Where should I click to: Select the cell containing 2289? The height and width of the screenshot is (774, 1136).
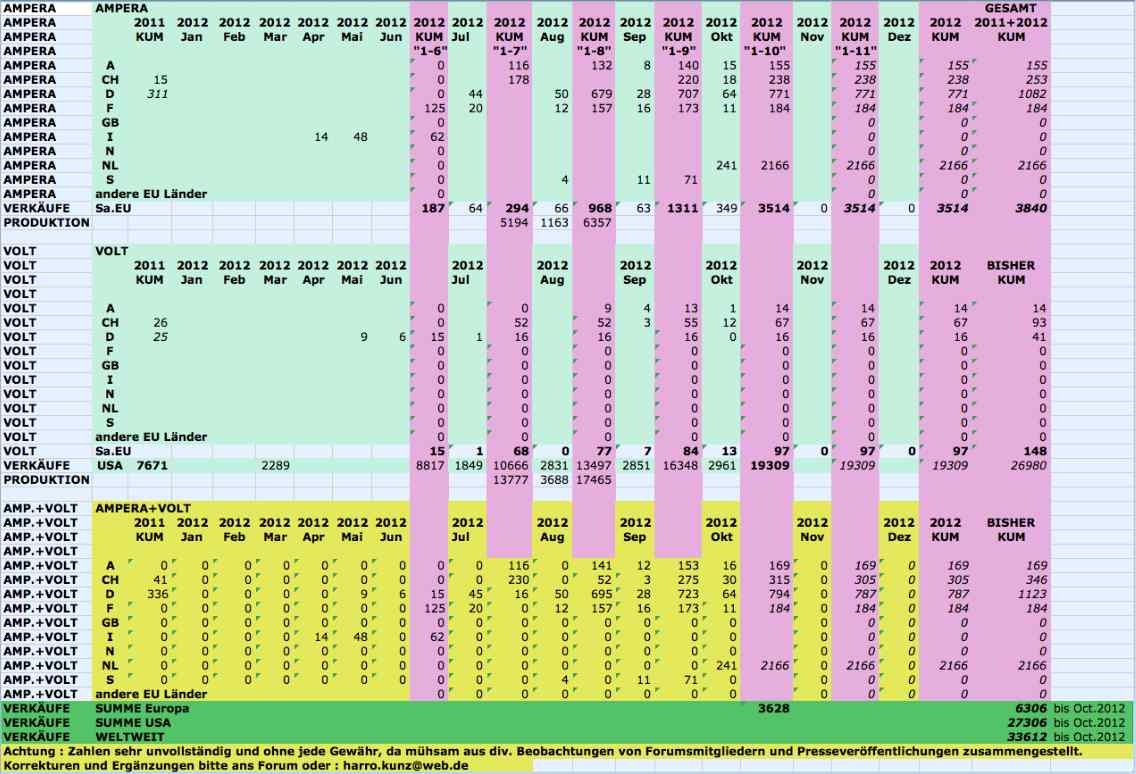pyautogui.click(x=274, y=466)
